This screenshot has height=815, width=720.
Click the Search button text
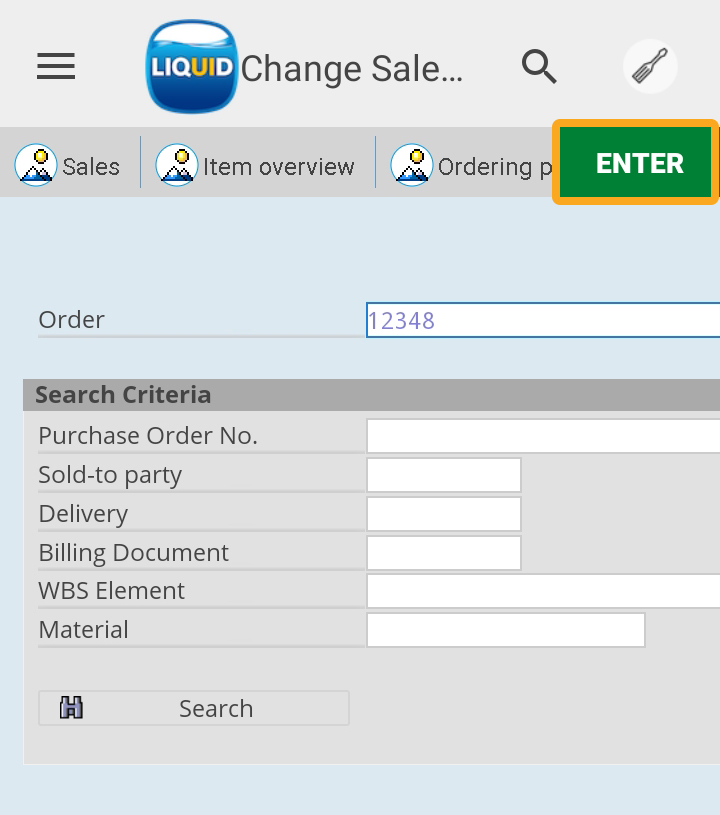(x=216, y=708)
